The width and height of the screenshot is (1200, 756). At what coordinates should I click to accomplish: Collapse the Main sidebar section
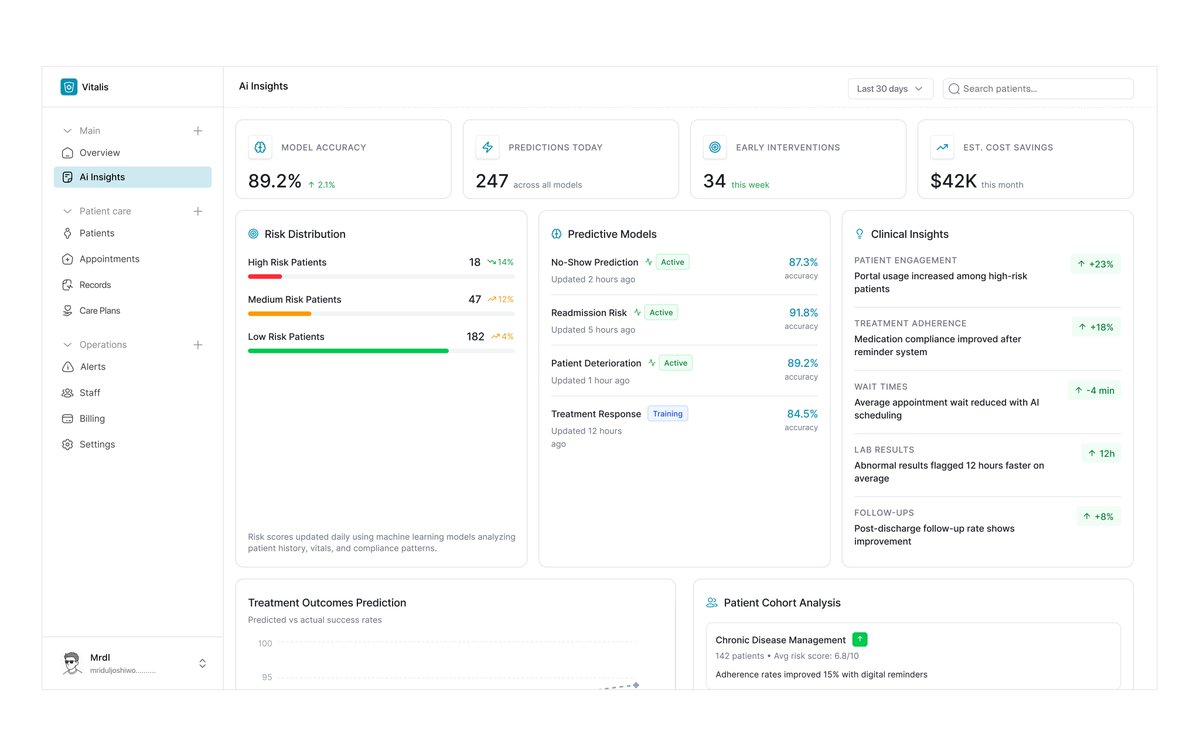click(67, 131)
